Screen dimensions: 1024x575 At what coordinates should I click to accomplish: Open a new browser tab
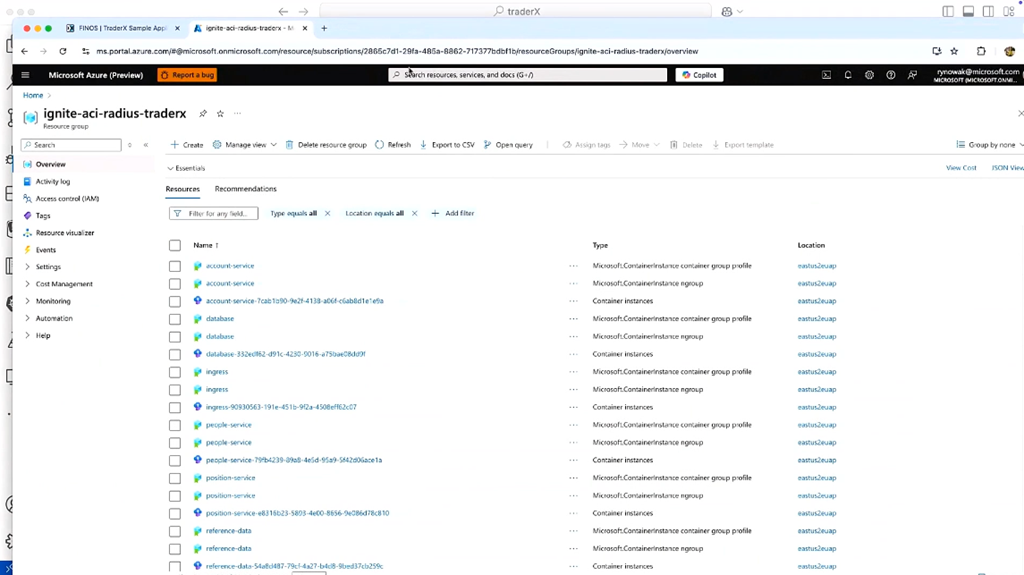click(x=324, y=28)
